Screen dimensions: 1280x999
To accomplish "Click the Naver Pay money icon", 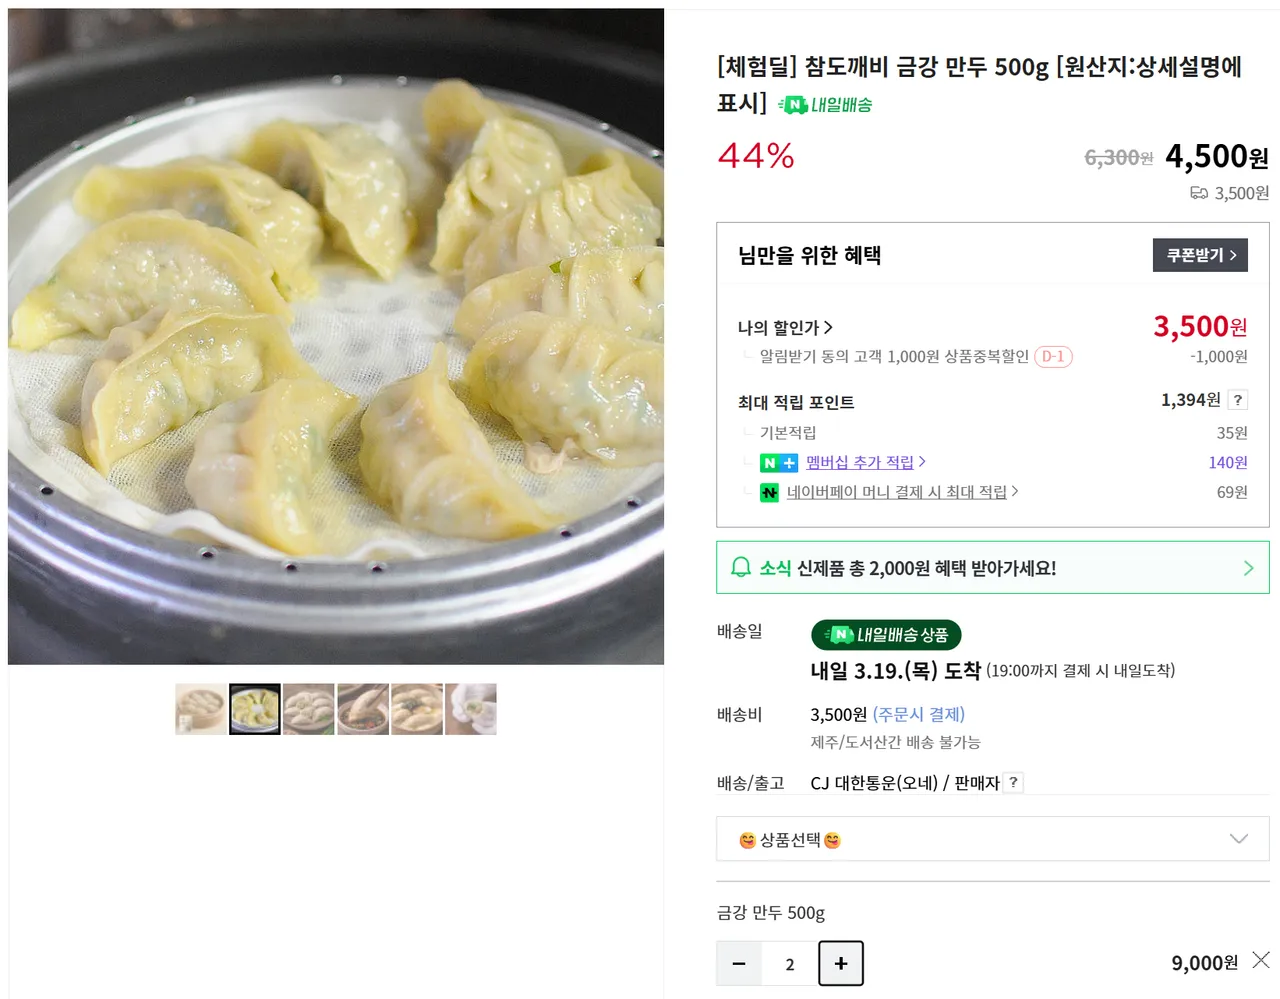I will tap(769, 492).
